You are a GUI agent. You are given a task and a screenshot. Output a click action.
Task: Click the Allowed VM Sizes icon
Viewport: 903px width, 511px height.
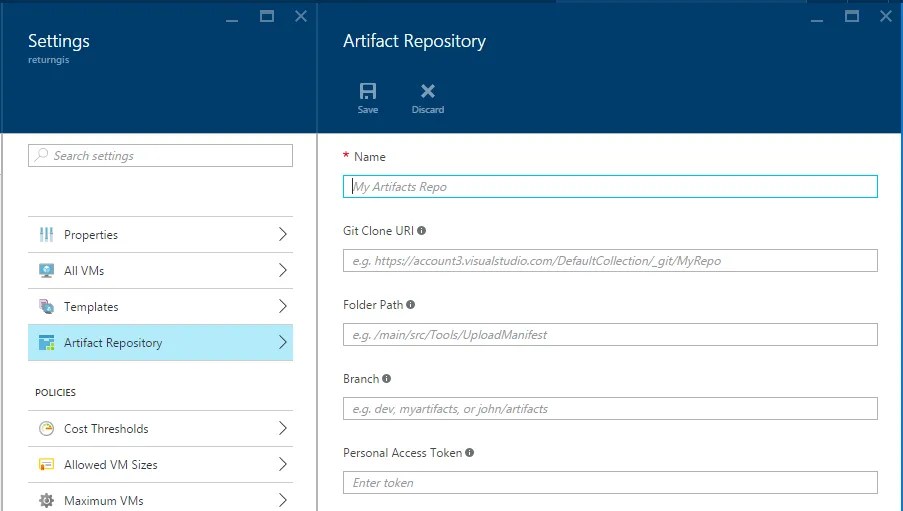click(46, 464)
